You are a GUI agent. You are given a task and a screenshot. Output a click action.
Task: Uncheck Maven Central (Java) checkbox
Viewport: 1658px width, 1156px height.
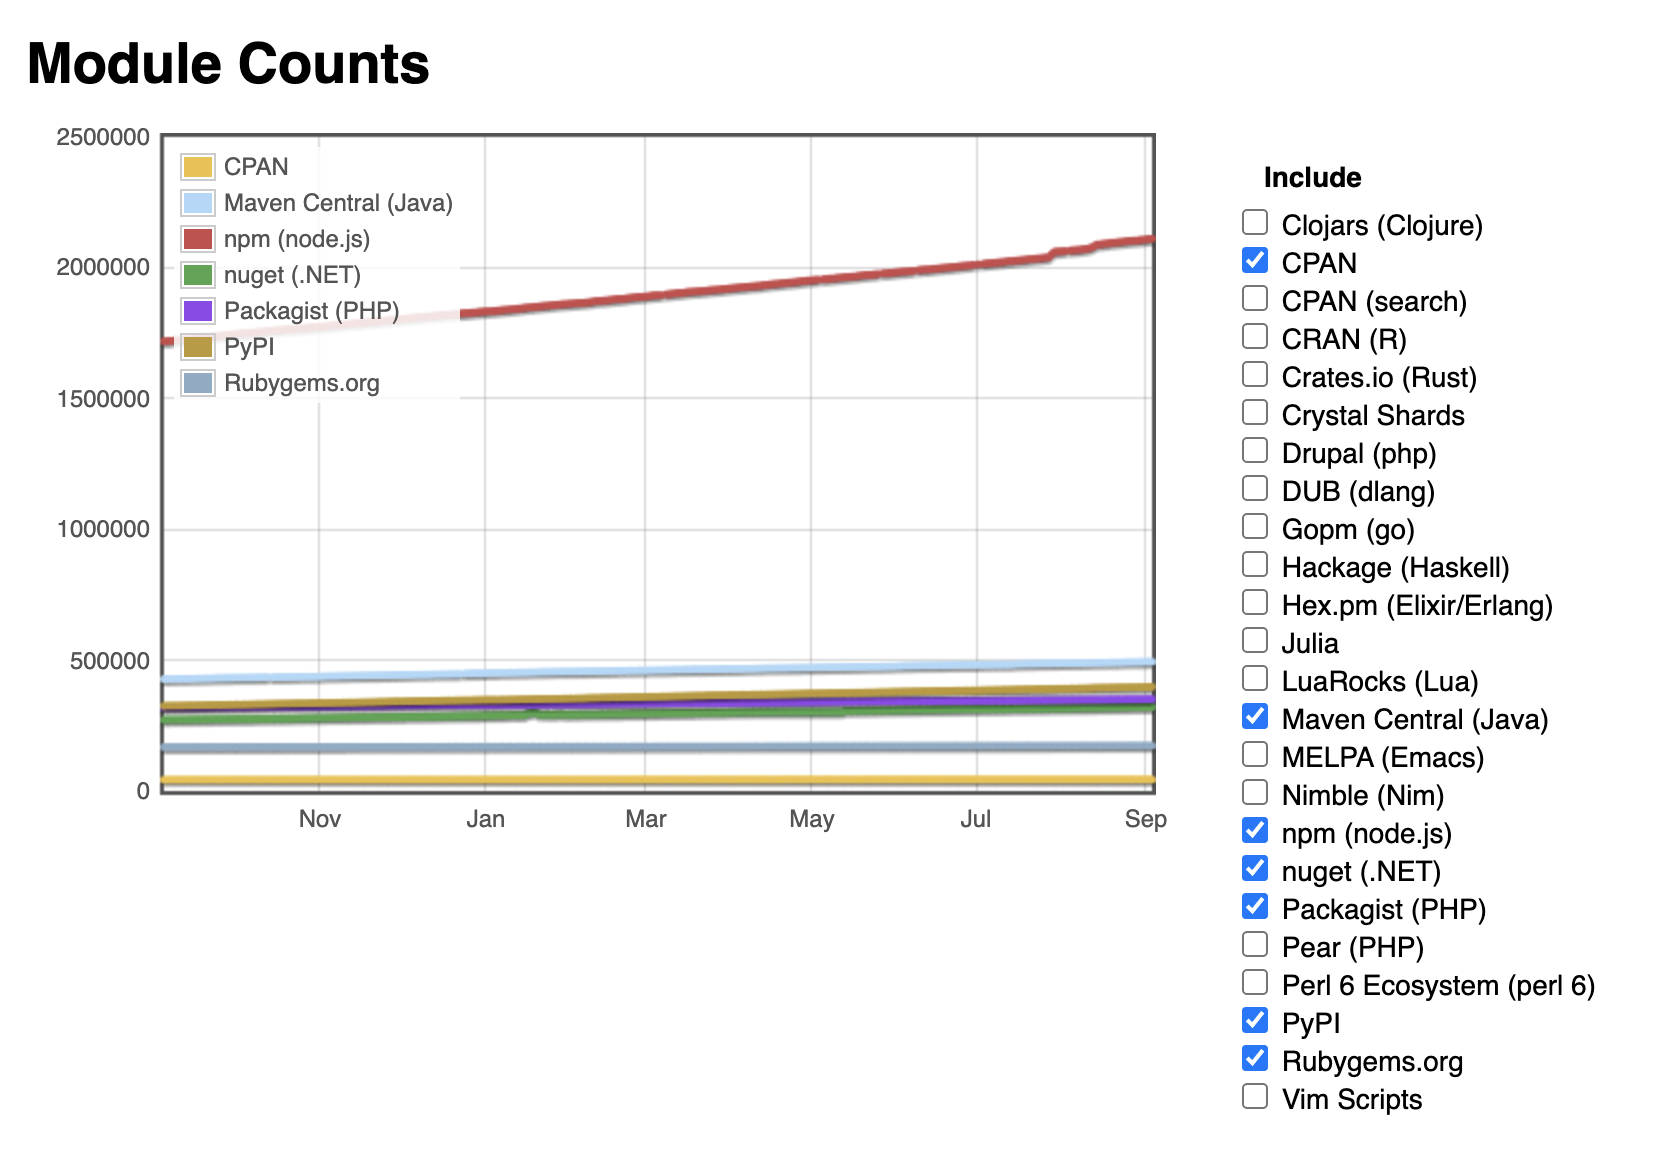point(1255,716)
